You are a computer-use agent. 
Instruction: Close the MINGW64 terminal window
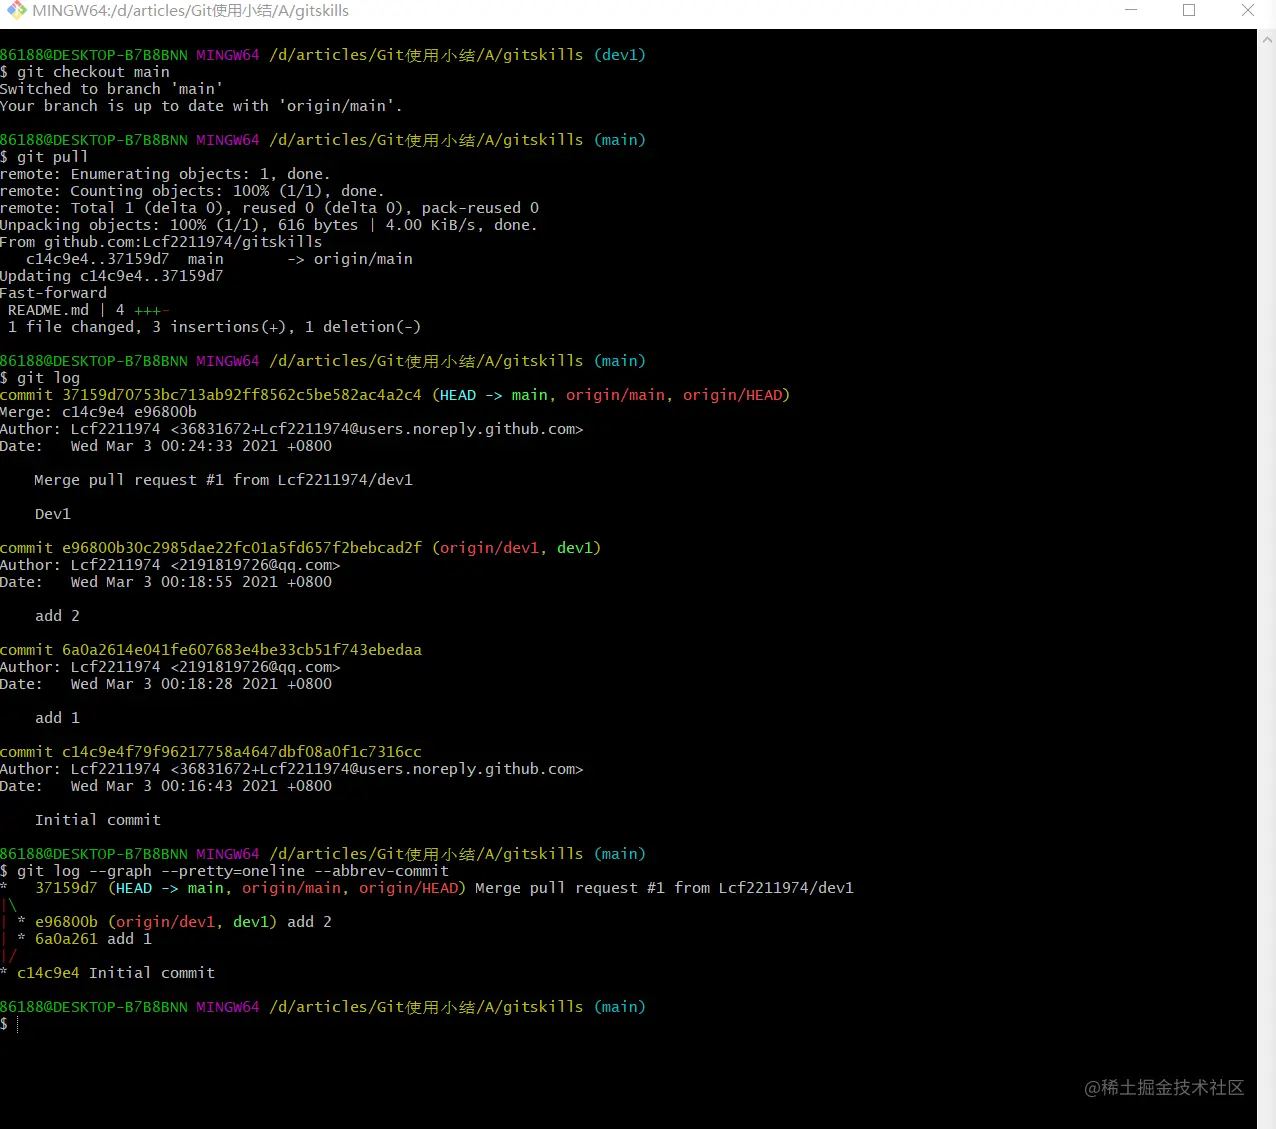coord(1247,11)
